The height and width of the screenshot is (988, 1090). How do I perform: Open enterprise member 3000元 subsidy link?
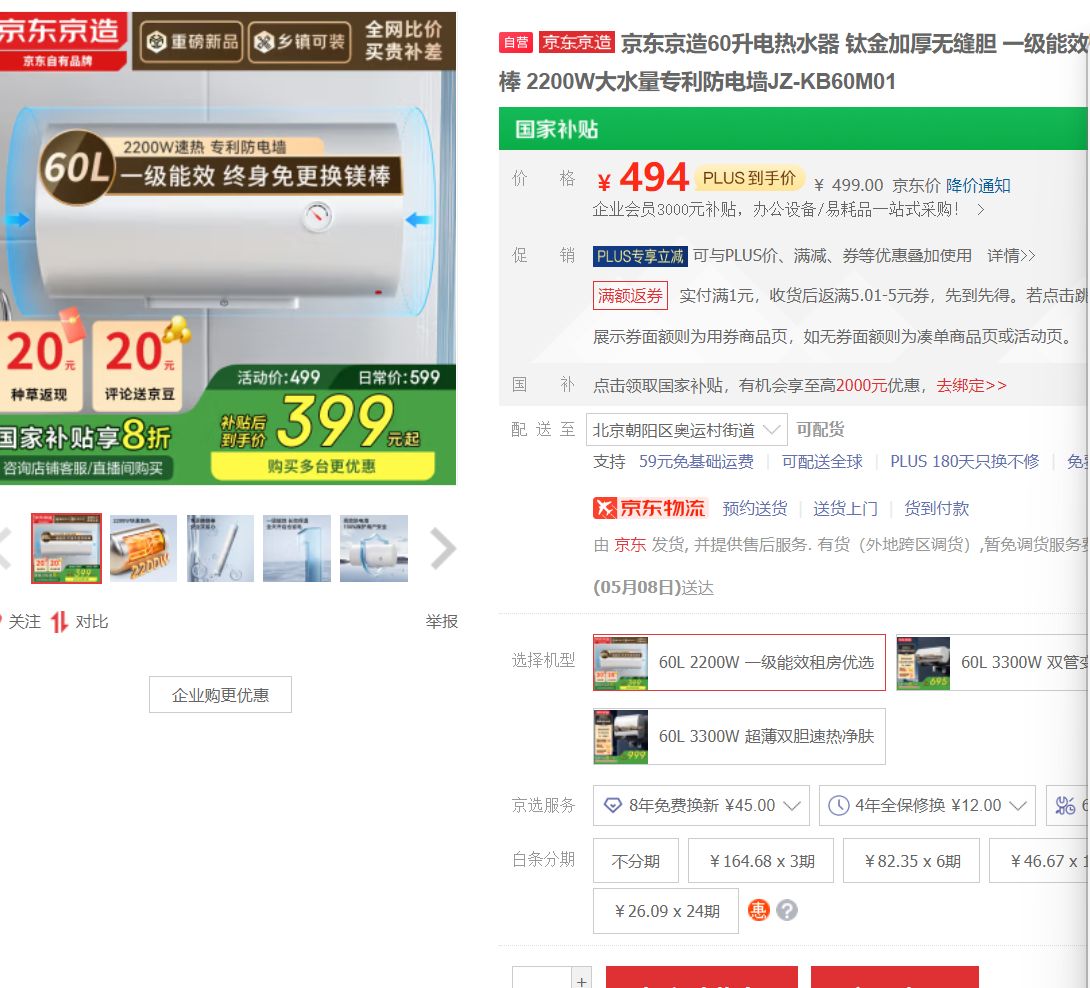(775, 209)
